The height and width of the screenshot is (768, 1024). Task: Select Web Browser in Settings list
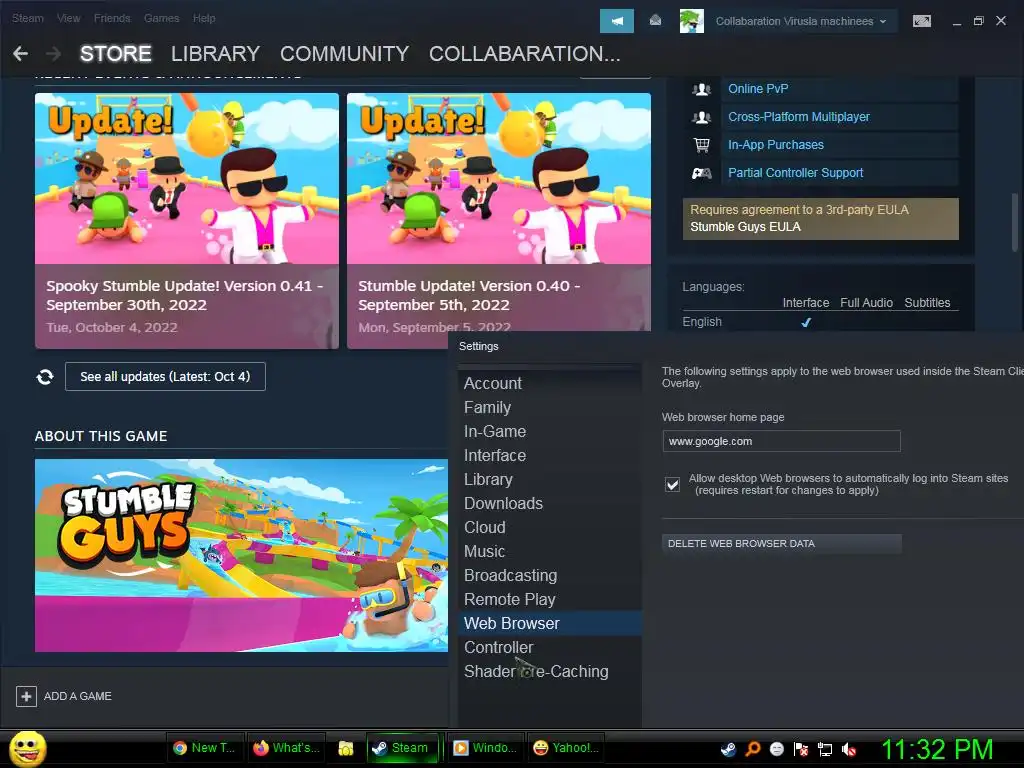pyautogui.click(x=550, y=624)
